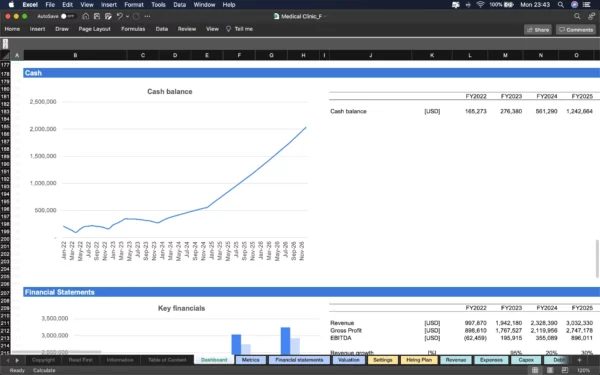Open Siri from the menu bar
Viewport: 600px width, 375px height.
click(574, 5)
